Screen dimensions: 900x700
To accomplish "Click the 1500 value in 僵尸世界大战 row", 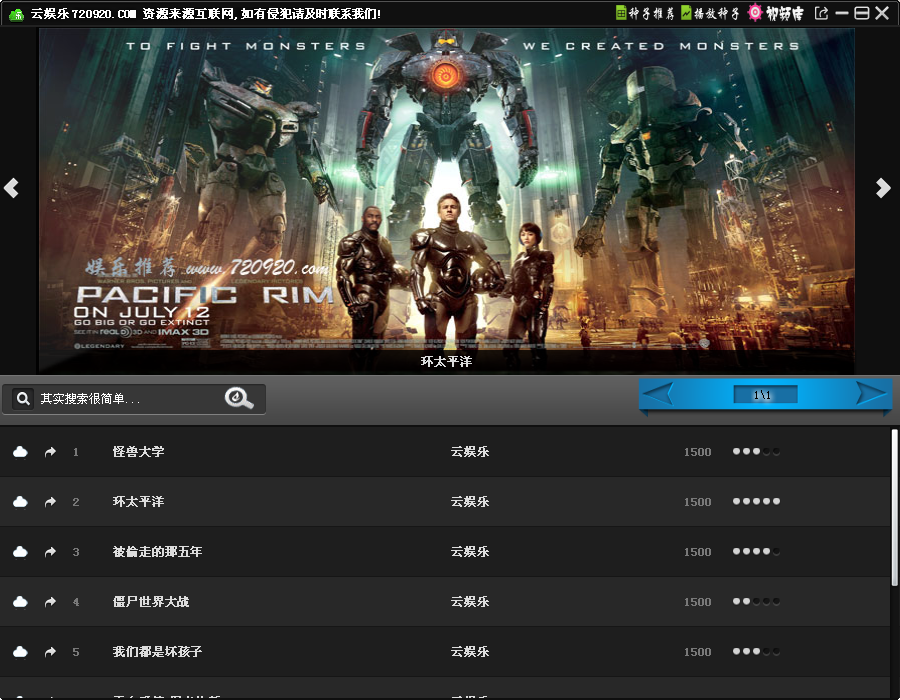I will 697,602.
